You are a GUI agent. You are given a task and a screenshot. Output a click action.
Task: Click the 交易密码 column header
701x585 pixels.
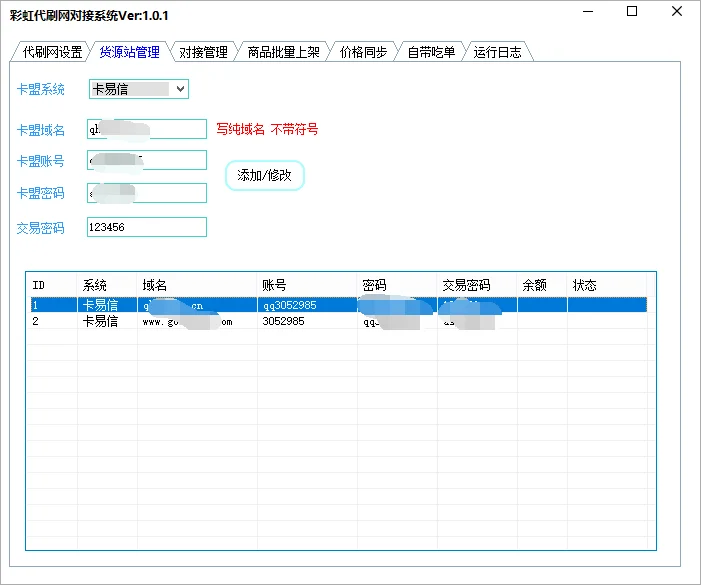477,285
